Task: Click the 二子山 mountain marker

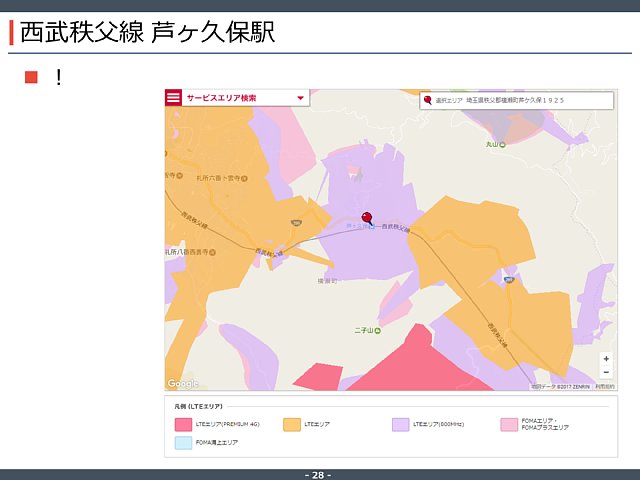Action: (378, 331)
